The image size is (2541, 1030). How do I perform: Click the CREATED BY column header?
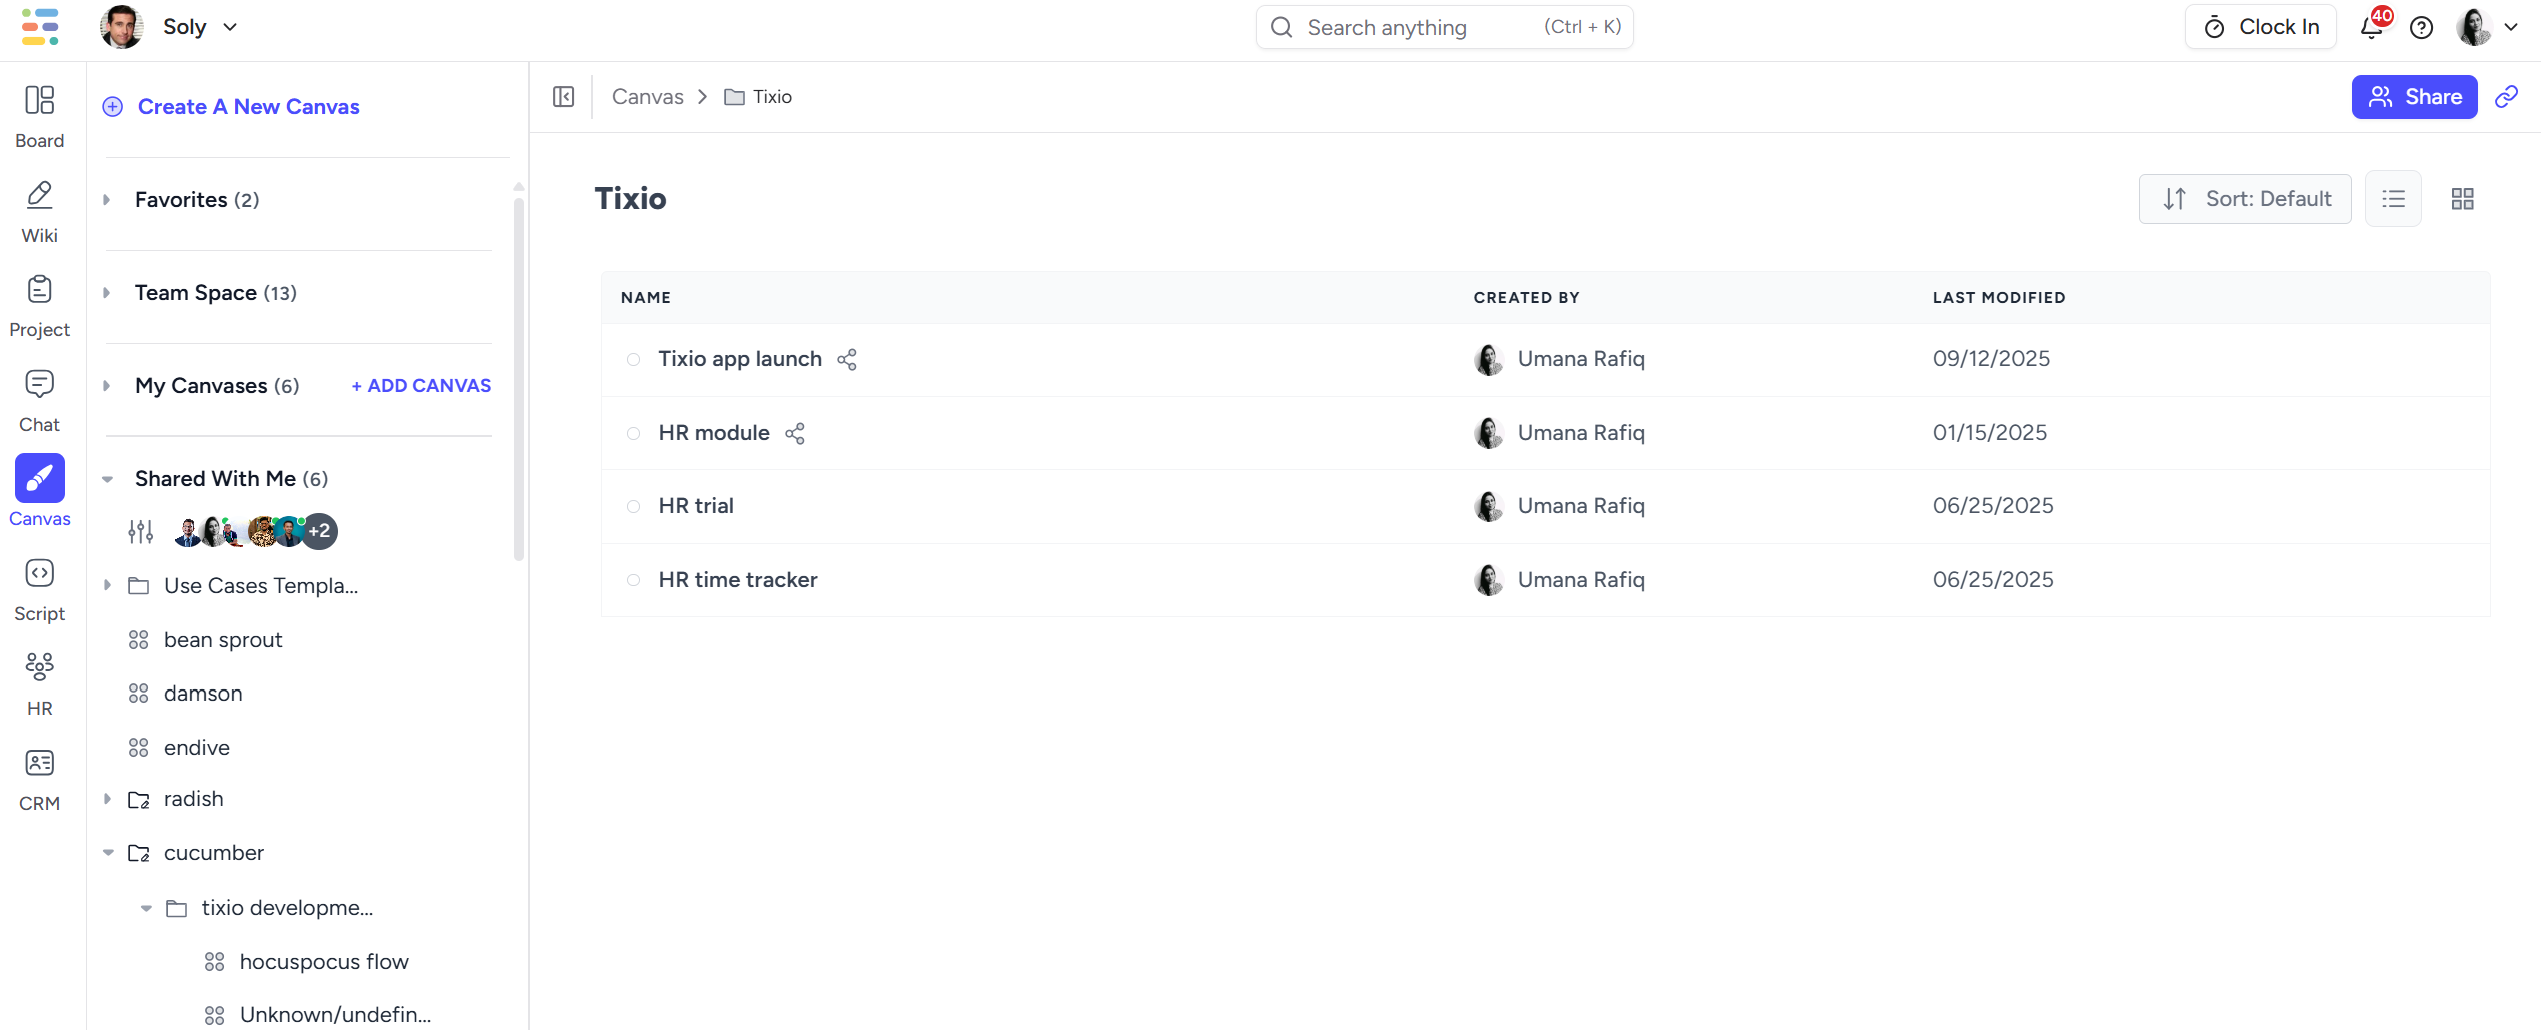tap(1526, 298)
